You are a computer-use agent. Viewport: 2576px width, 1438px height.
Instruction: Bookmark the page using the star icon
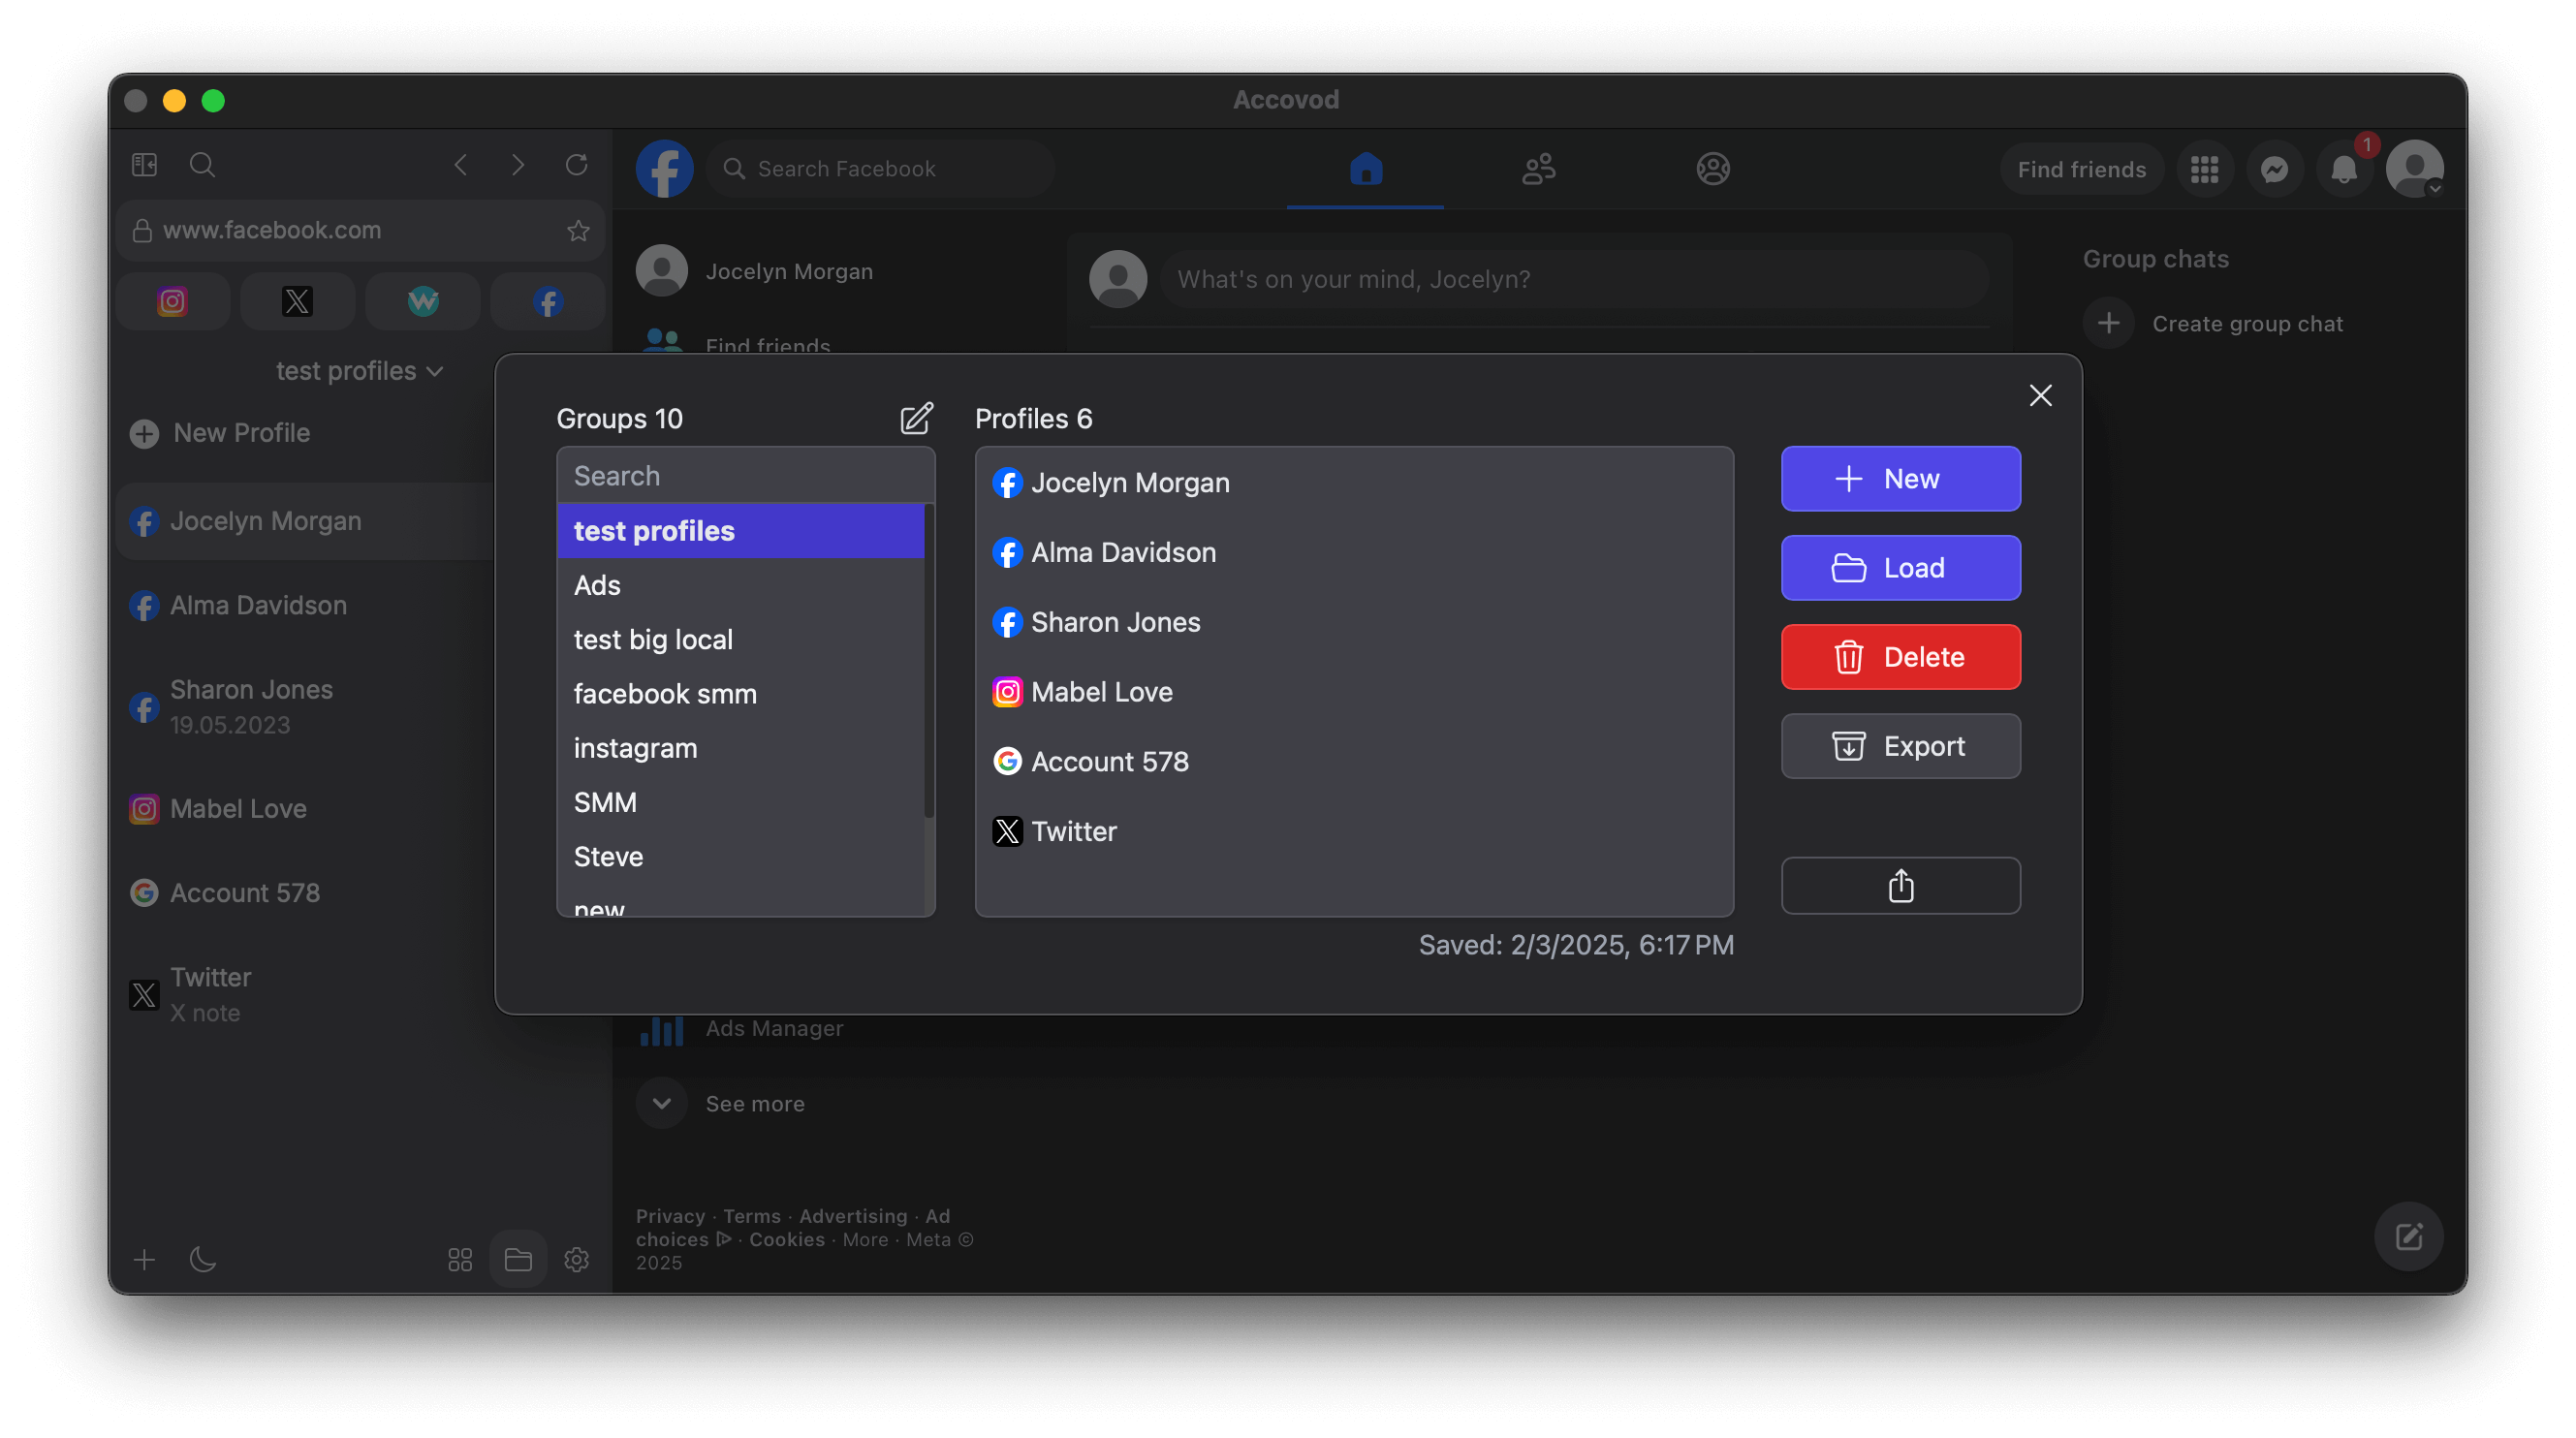pos(578,230)
